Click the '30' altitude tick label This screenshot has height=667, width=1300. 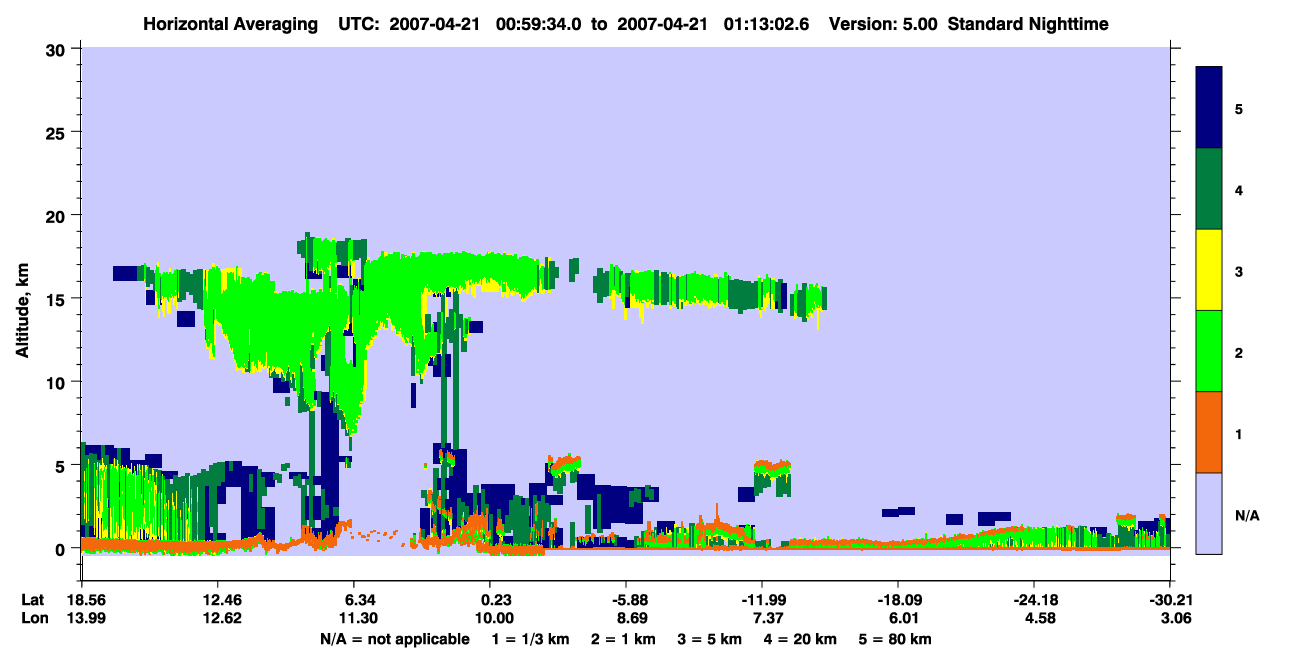[x=58, y=49]
